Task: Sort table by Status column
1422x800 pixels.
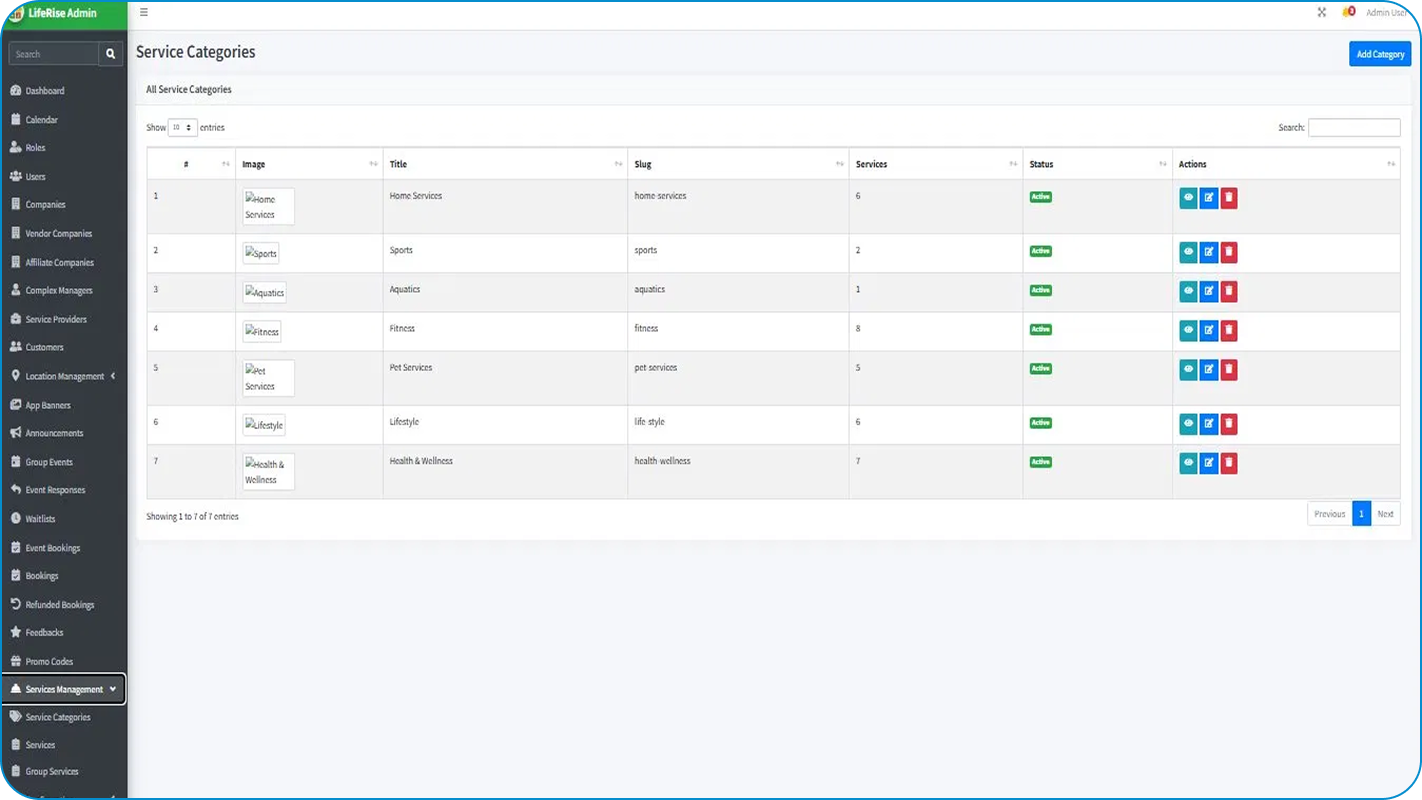Action: pos(1097,164)
